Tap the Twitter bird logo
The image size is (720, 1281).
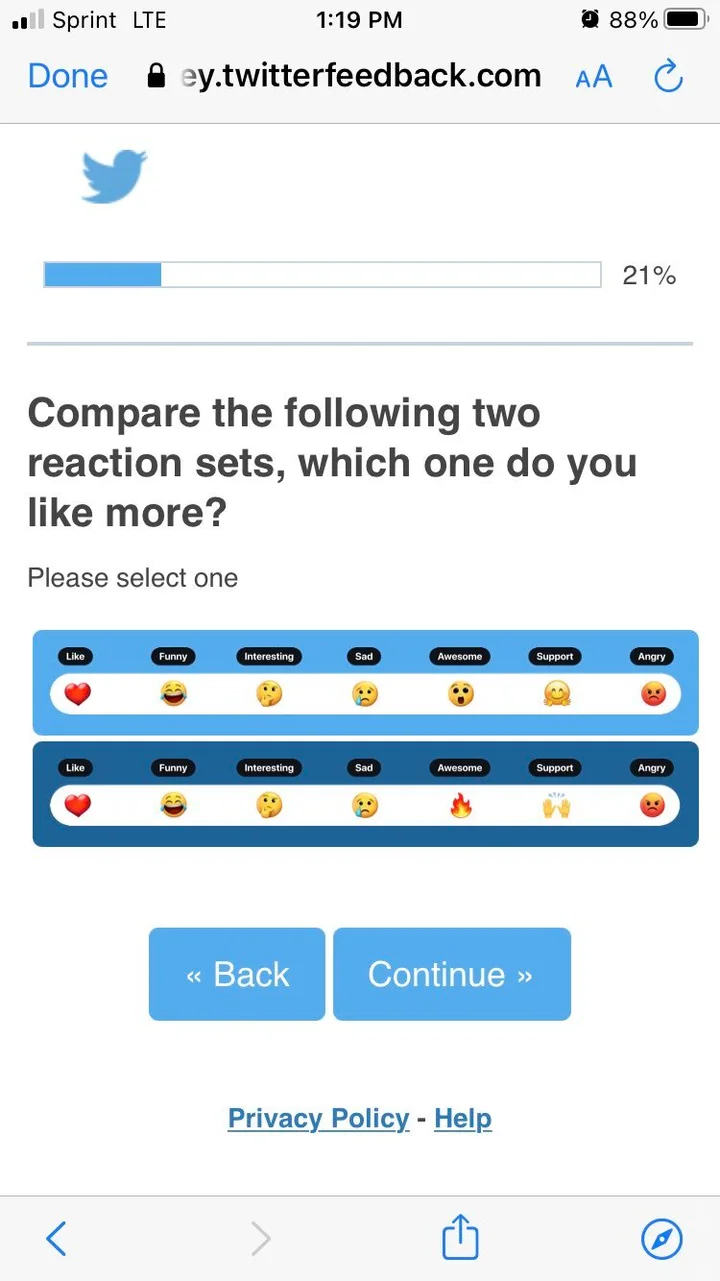(113, 177)
